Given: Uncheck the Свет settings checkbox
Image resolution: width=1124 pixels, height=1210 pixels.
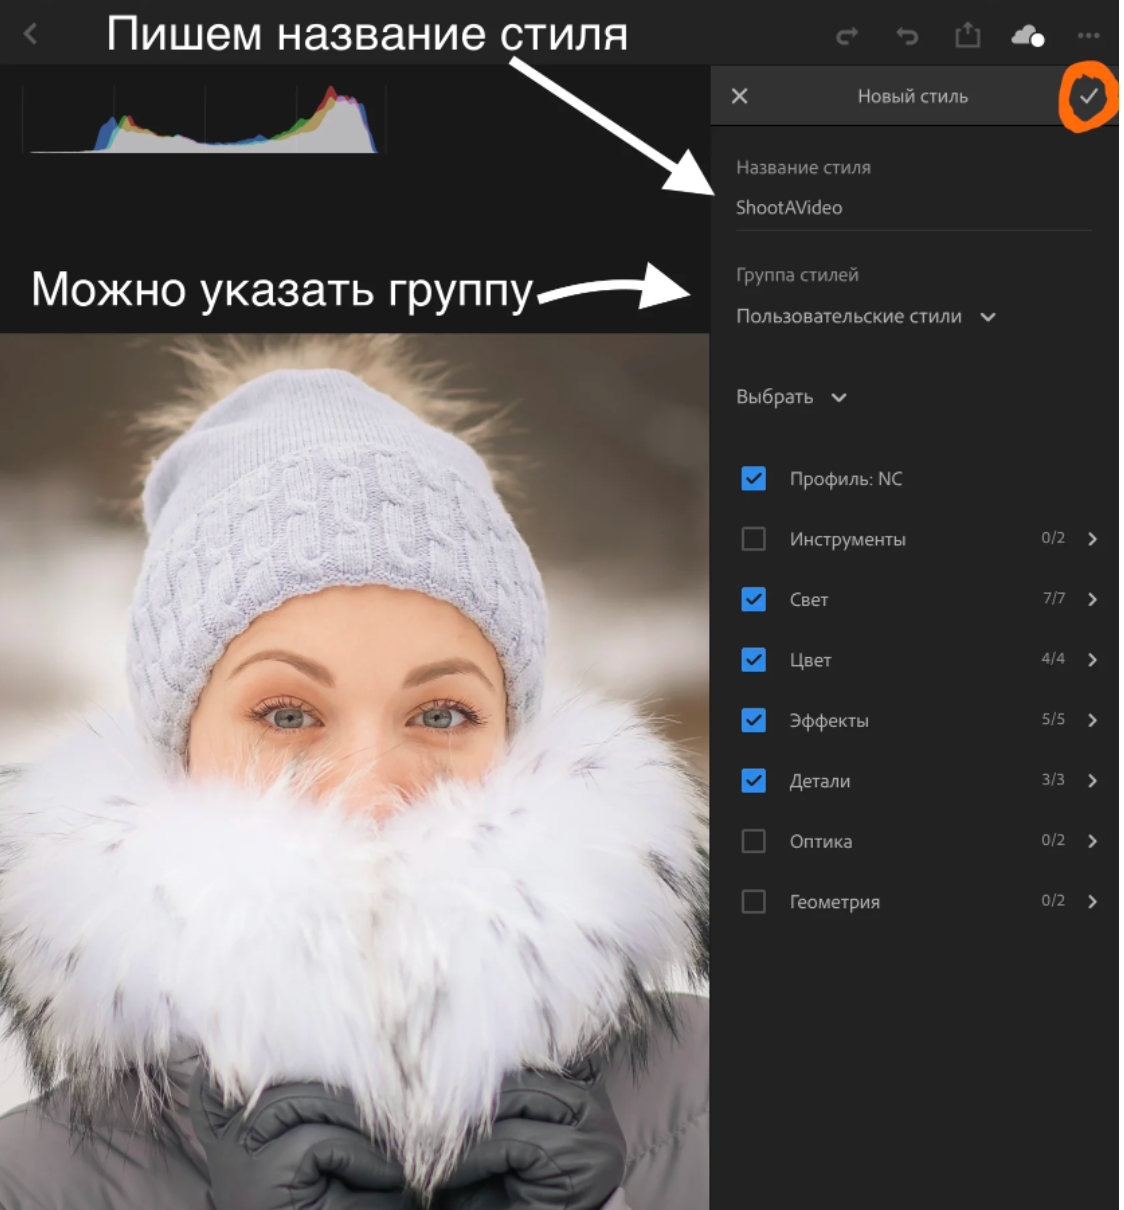Looking at the screenshot, I should tap(753, 600).
